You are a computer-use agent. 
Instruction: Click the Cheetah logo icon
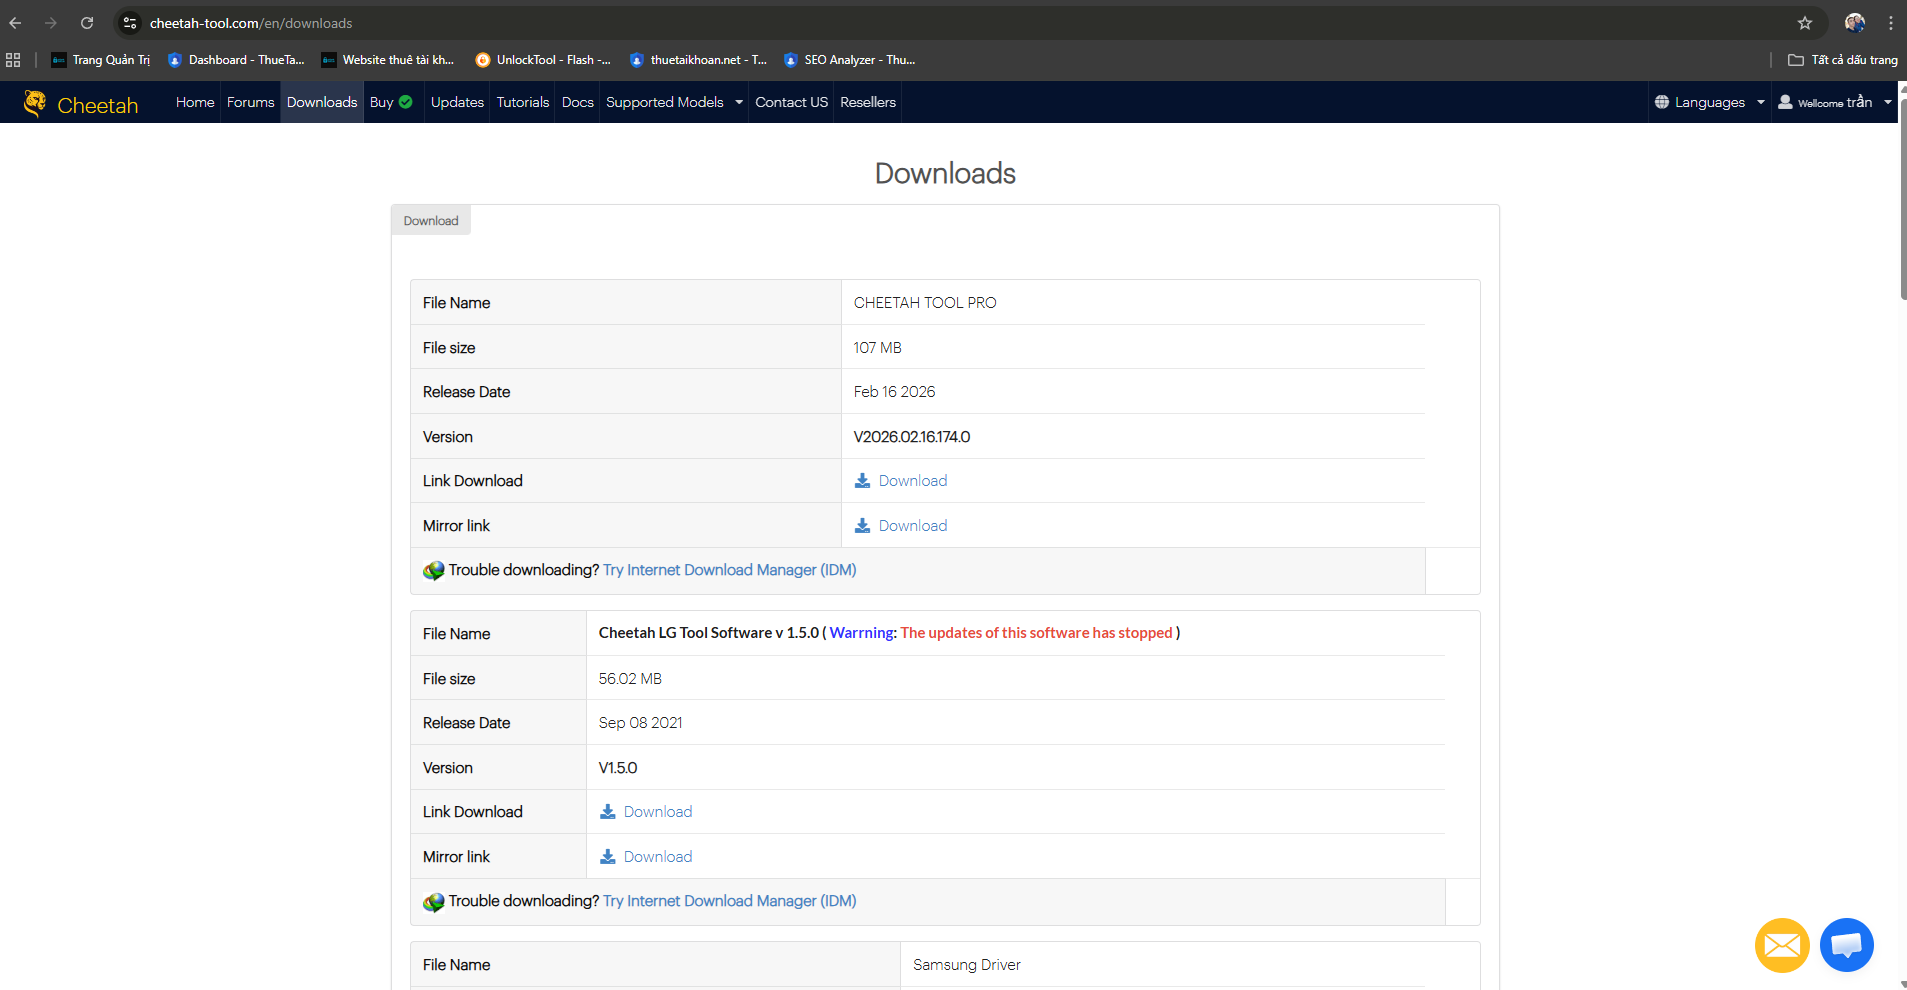click(35, 103)
